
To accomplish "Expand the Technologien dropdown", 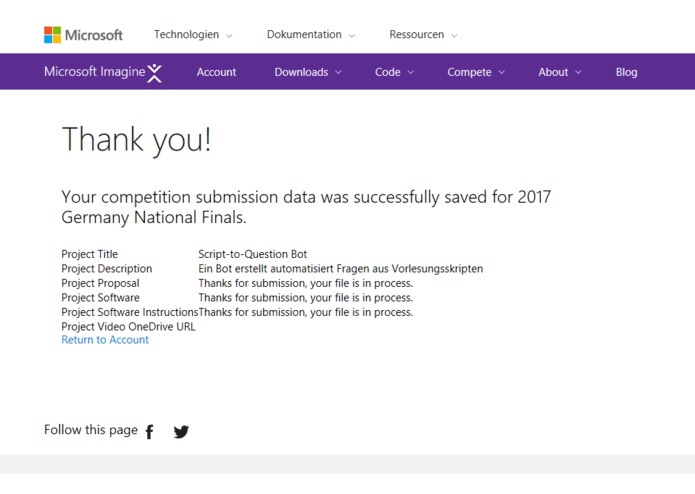I will 193,35.
